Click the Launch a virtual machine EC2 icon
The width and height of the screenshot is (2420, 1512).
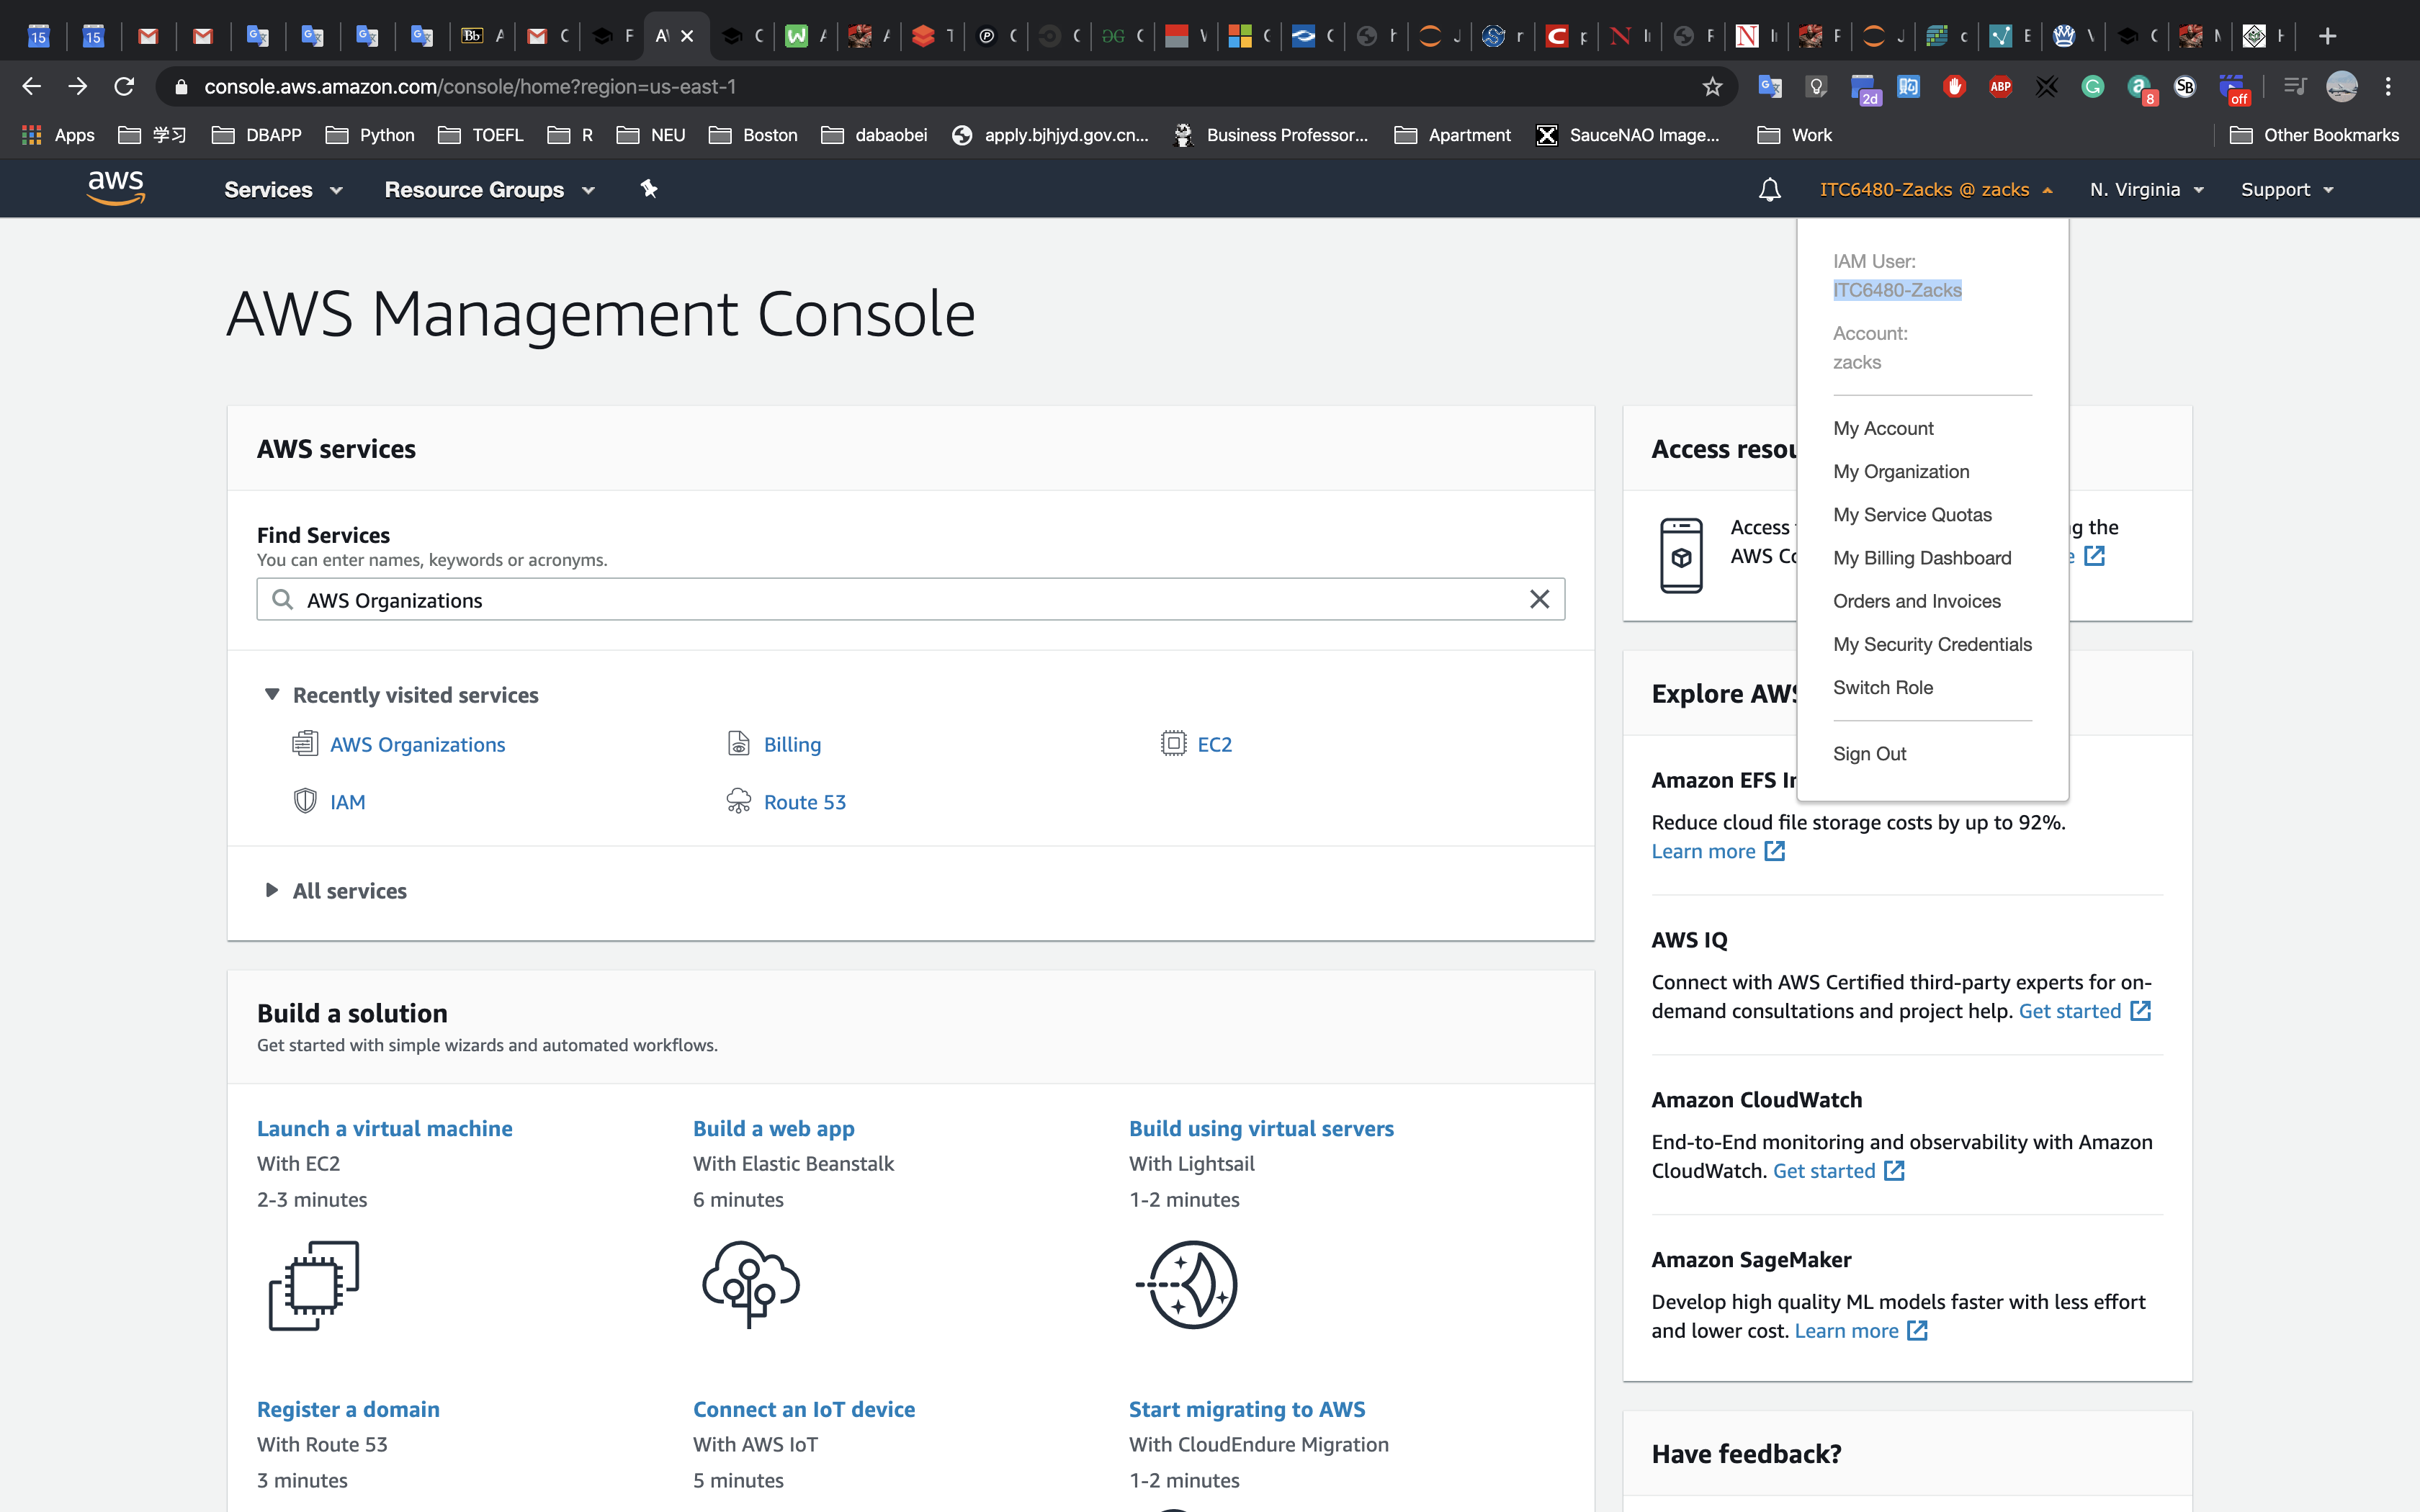pyautogui.click(x=313, y=1285)
